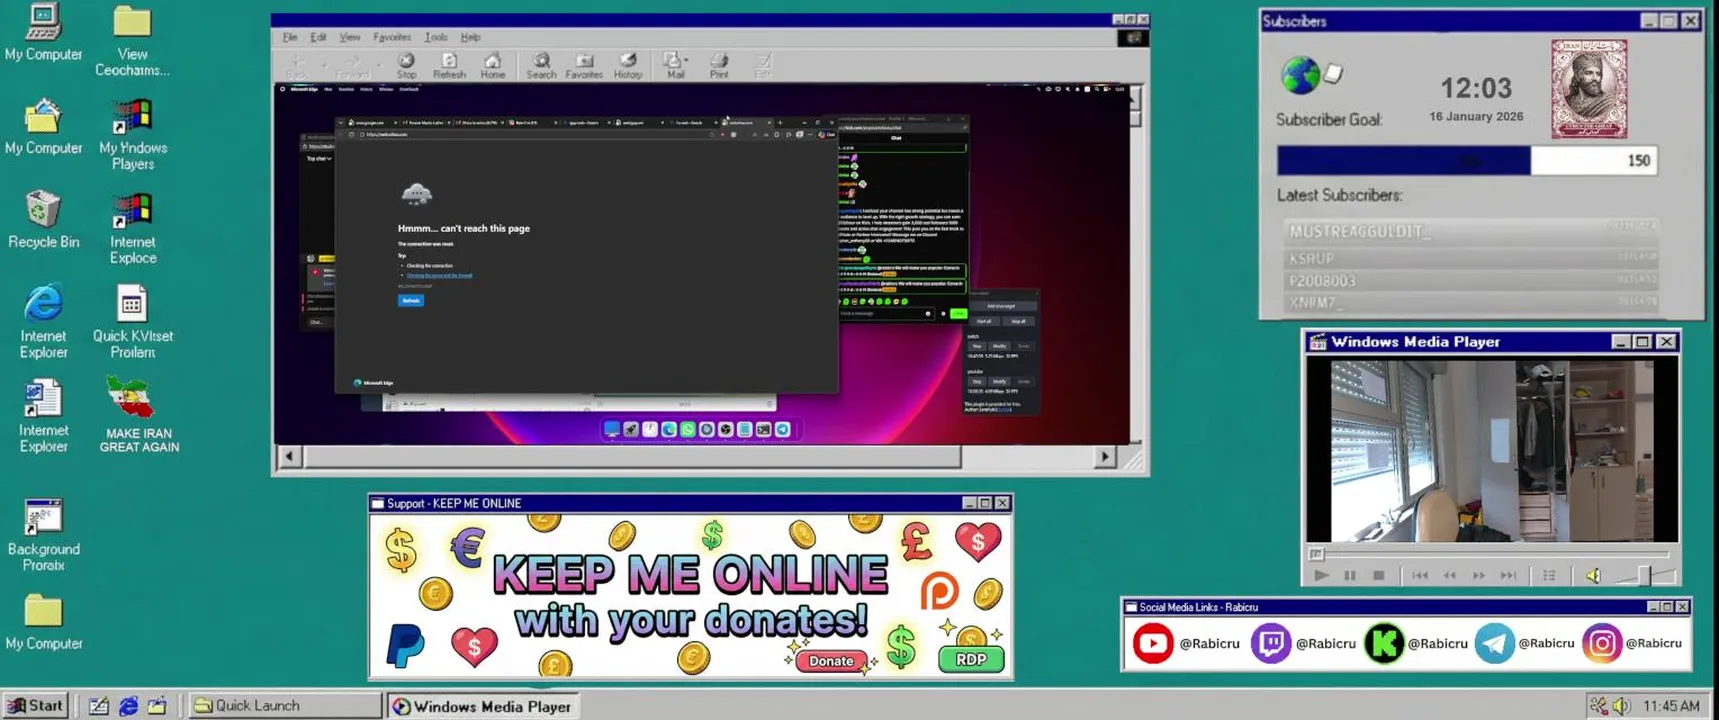Click the rewind button in Media Player
The image size is (1719, 720).
pos(1449,575)
